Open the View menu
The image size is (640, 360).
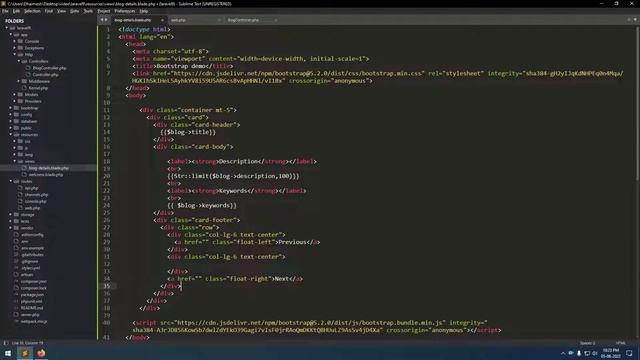coord(61,11)
